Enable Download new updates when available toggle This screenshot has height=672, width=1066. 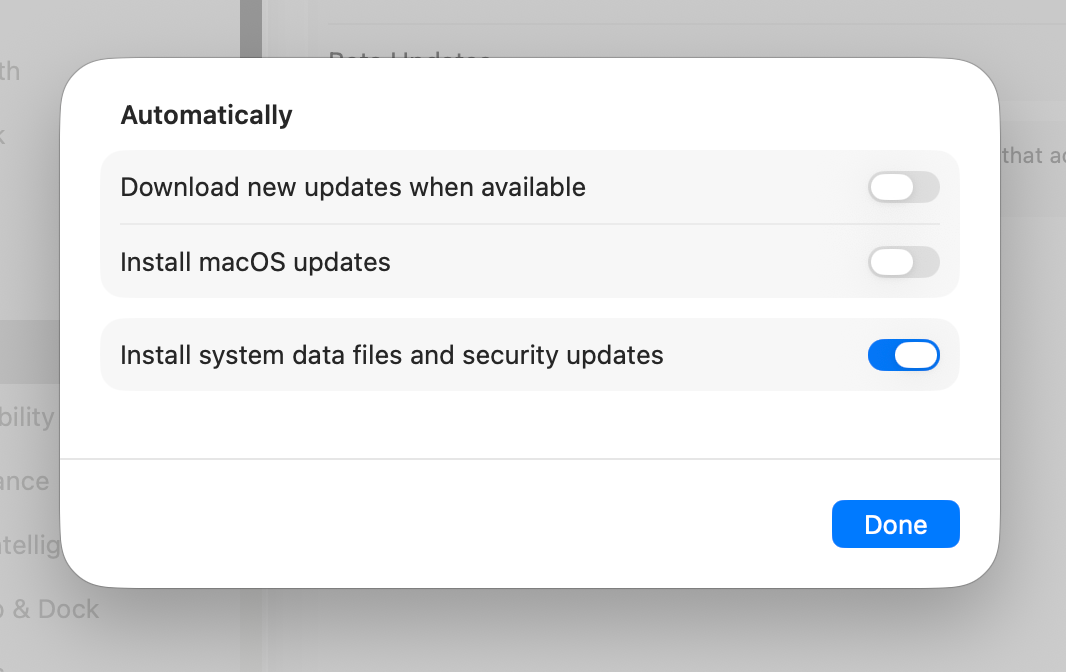tap(903, 187)
